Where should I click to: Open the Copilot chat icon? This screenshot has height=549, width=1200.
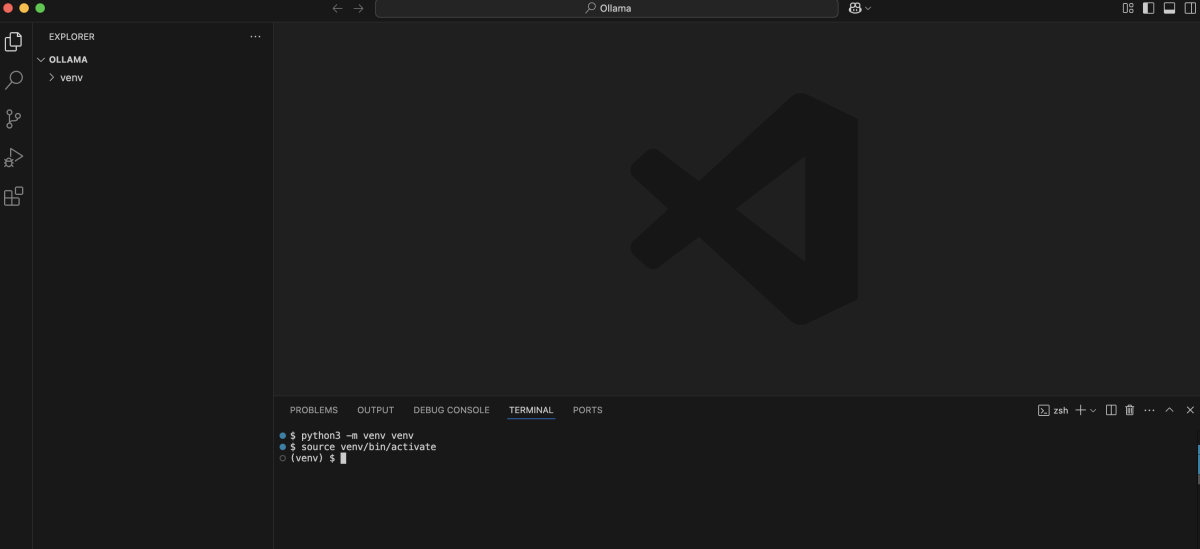(x=855, y=8)
